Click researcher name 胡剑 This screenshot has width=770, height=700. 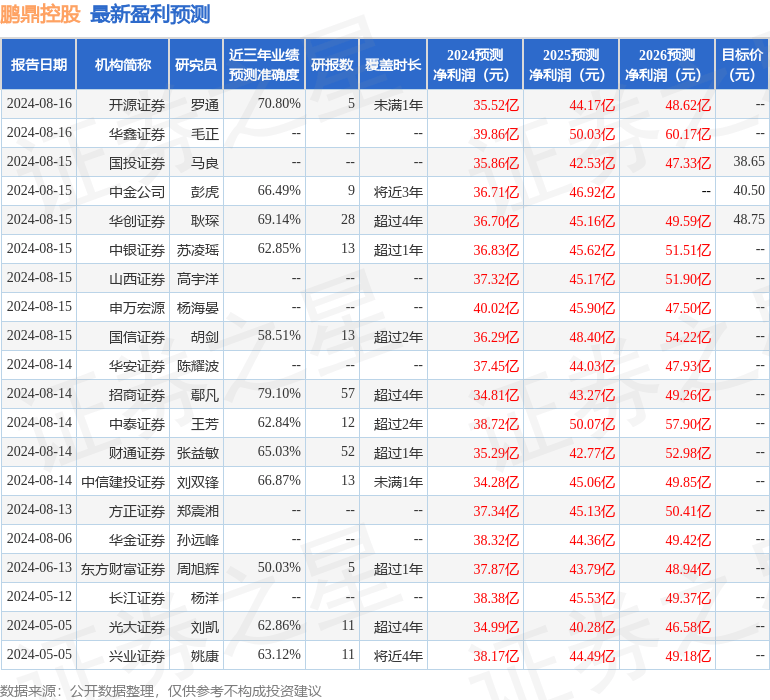point(205,336)
